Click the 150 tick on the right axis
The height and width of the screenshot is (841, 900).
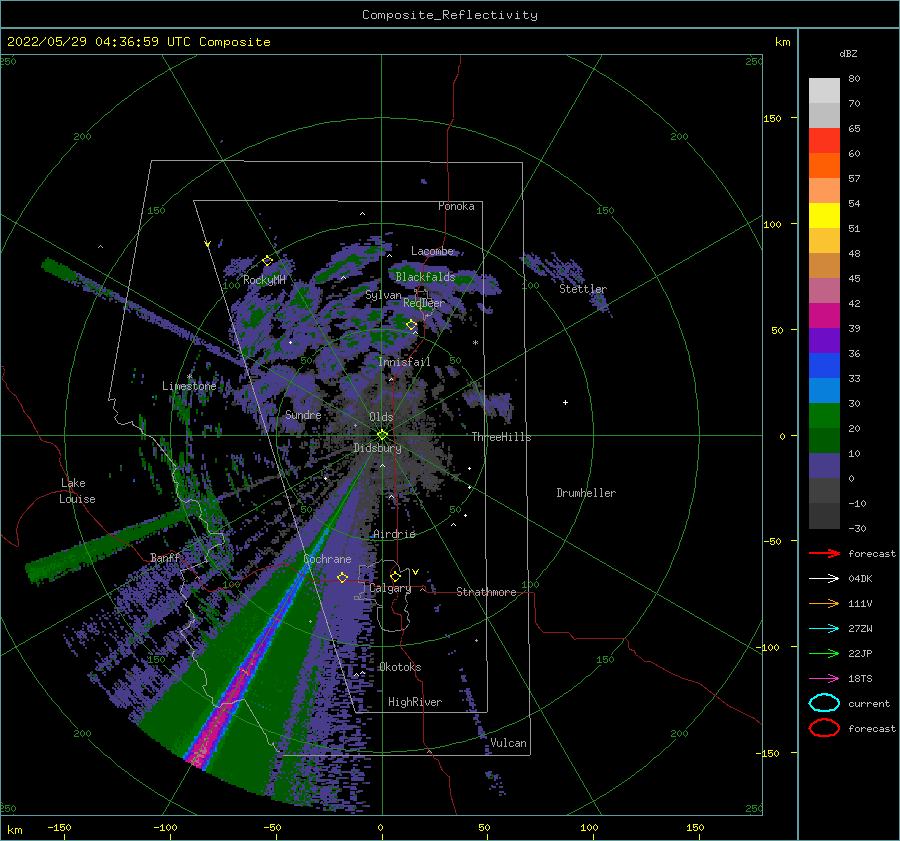pyautogui.click(x=772, y=118)
